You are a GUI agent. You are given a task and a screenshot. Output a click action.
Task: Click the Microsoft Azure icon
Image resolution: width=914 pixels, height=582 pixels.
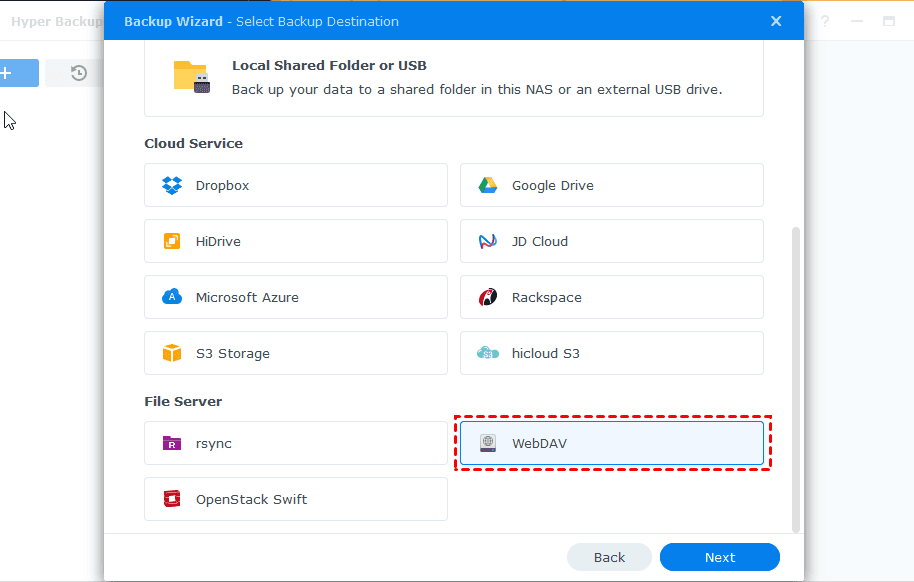172,297
